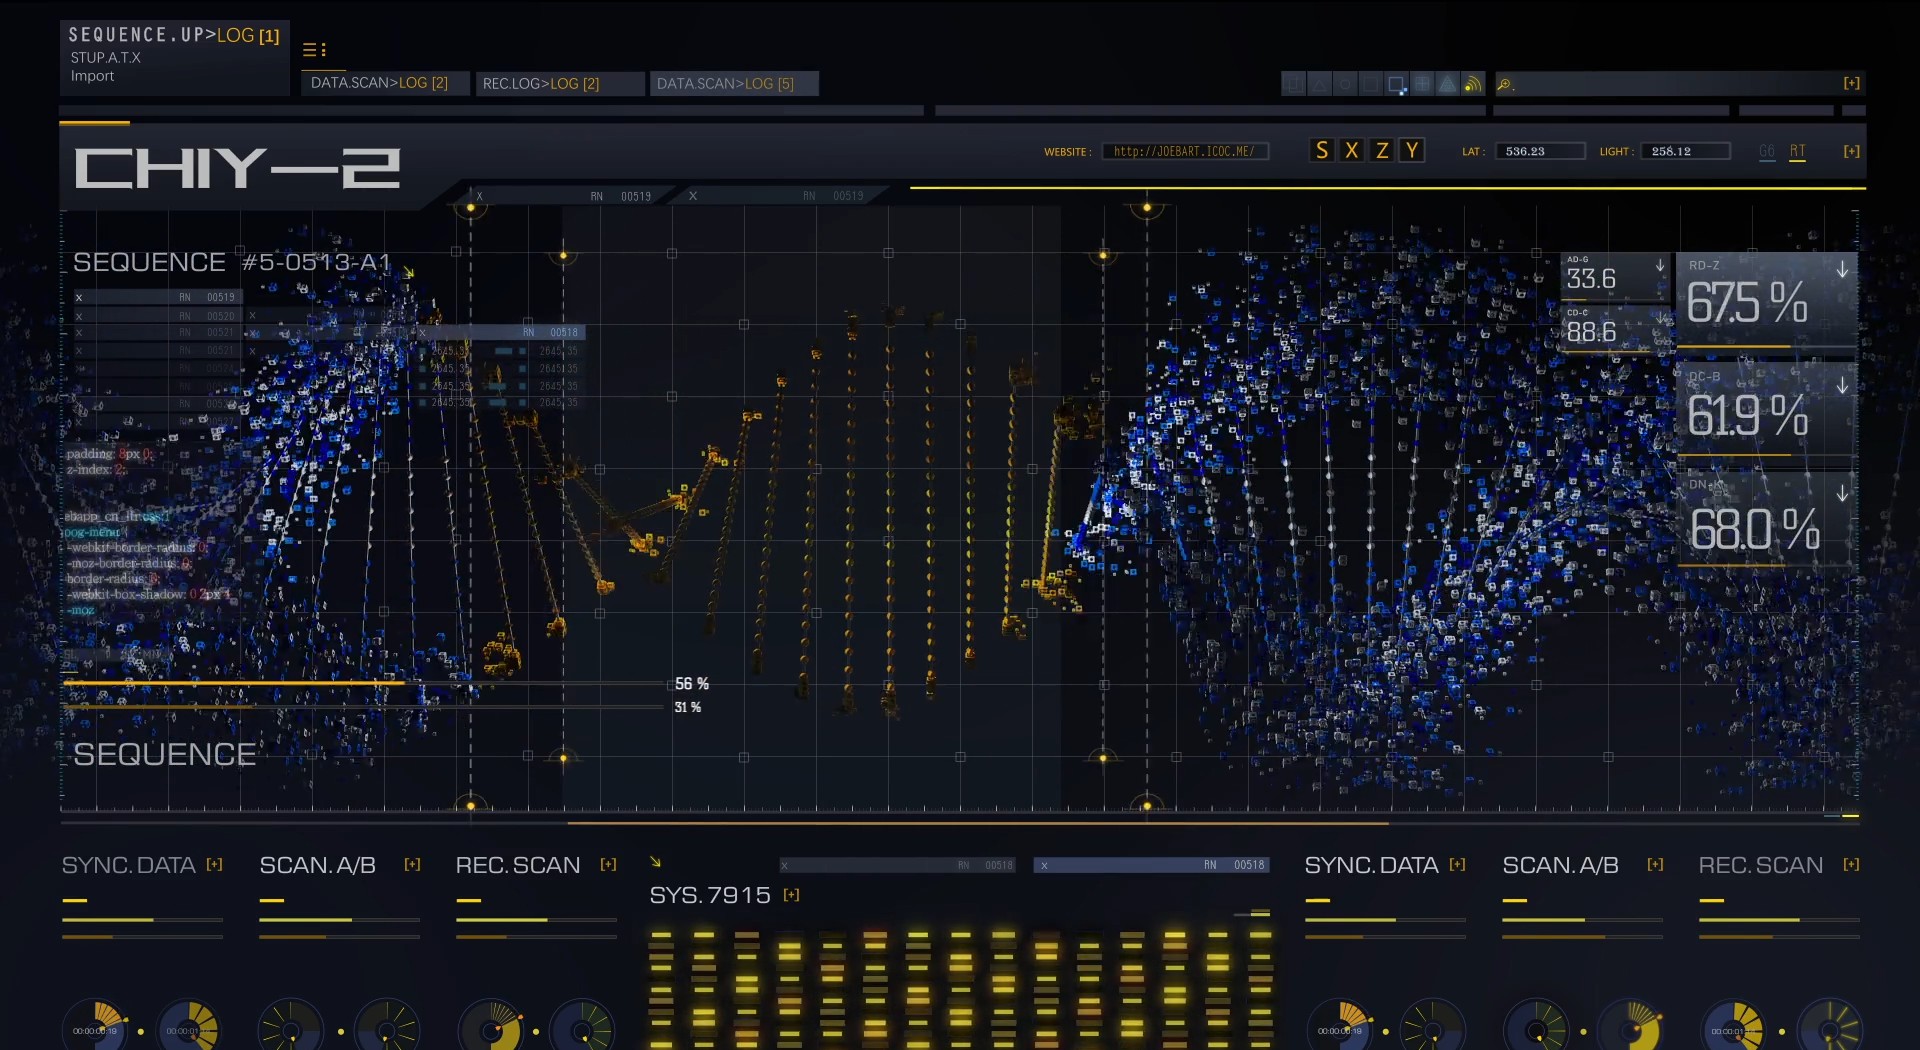Expand the RD-Z 67.5% panel arrow
The height and width of the screenshot is (1050, 1920).
(1842, 270)
